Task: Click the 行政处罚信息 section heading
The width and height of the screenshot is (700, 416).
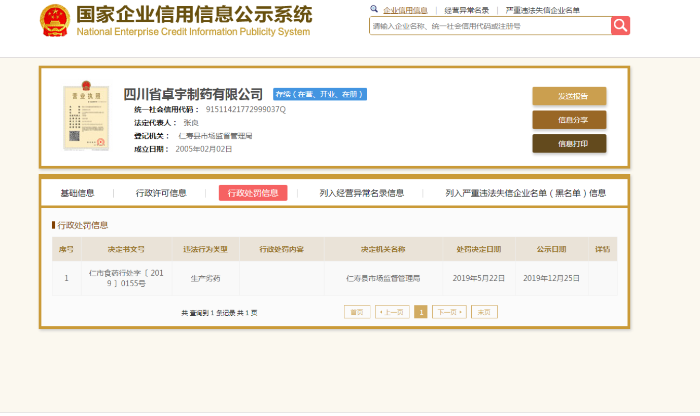Action: (x=83, y=225)
